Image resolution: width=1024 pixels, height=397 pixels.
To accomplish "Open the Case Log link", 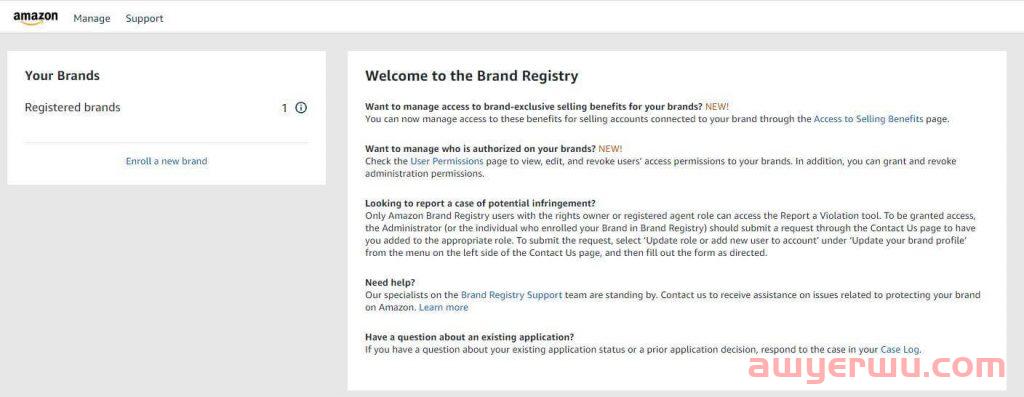I will pos(901,349).
